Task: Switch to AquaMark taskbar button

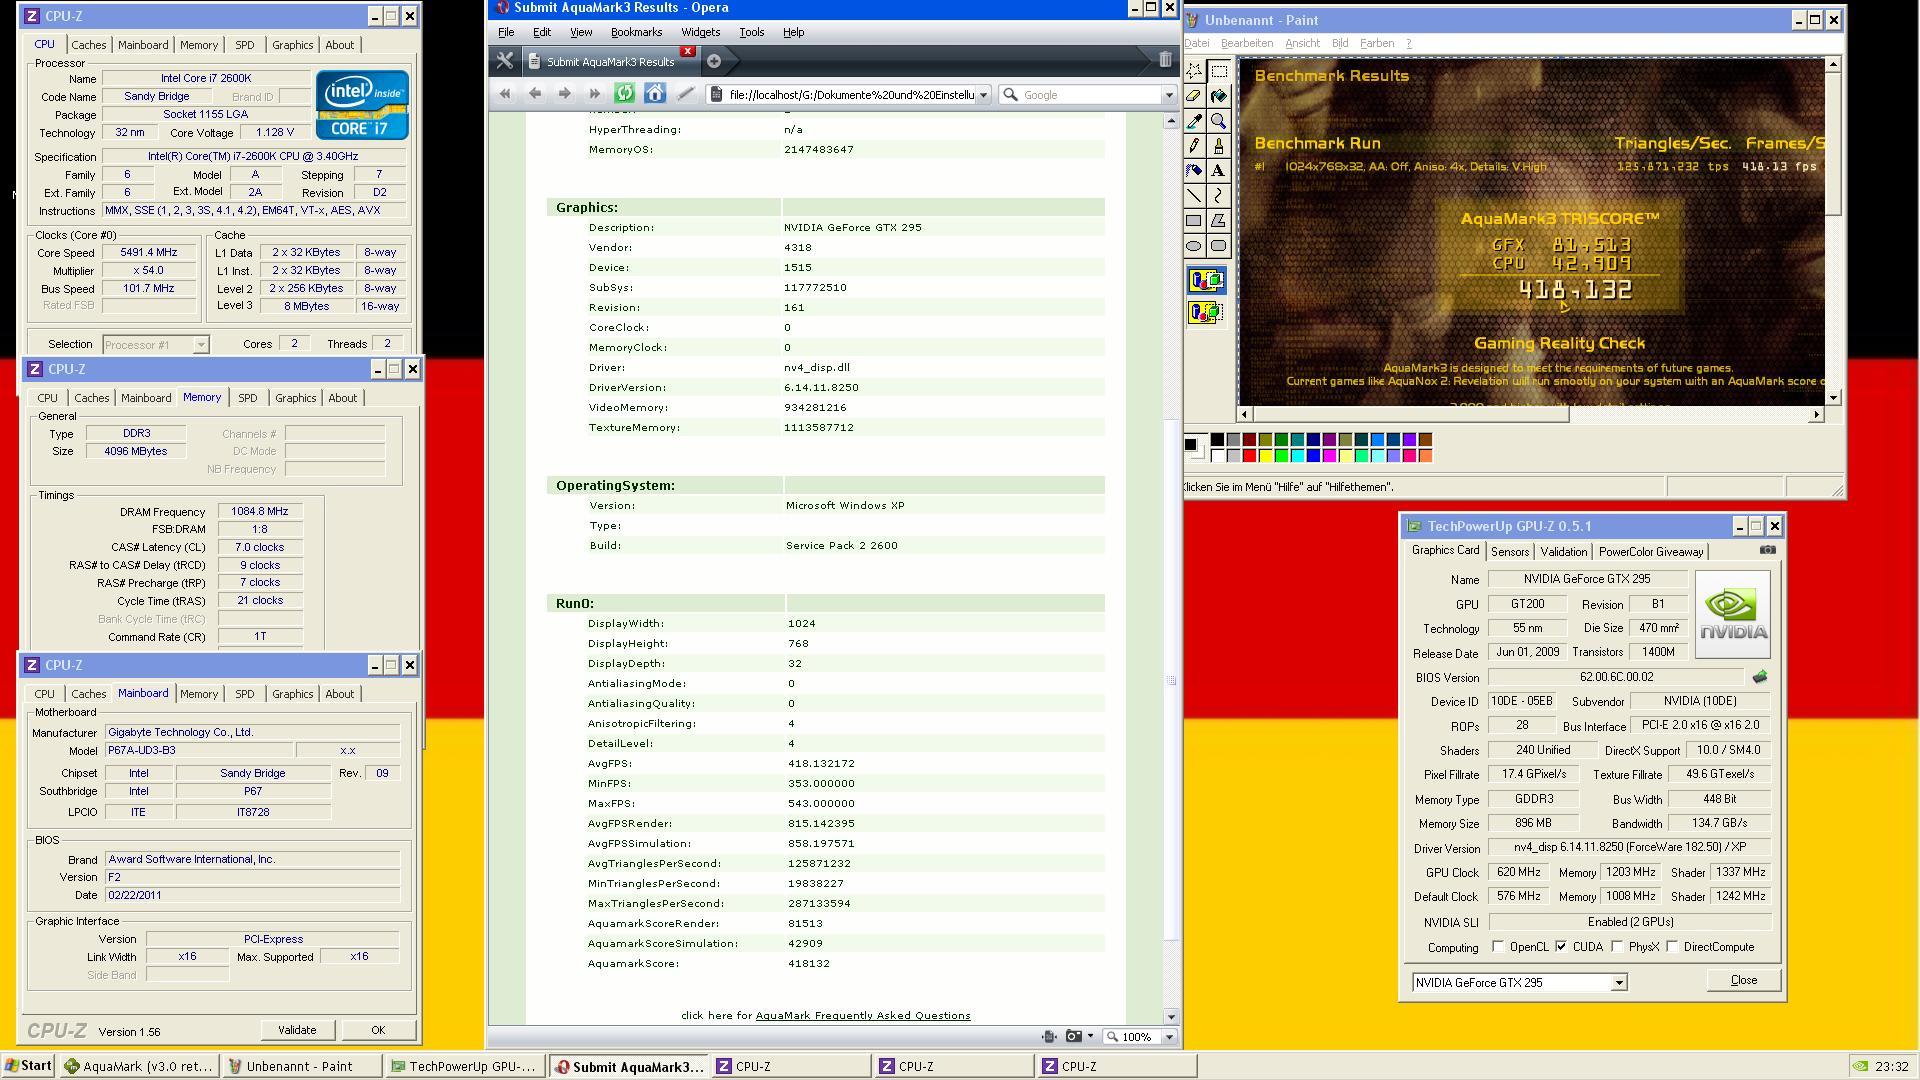Action: [x=138, y=1066]
